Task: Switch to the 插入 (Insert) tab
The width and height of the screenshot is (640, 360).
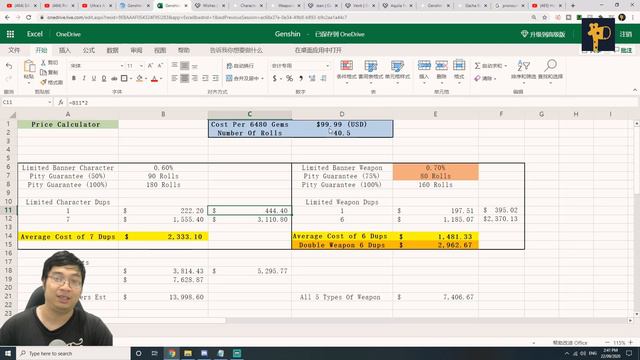Action: pyautogui.click(x=65, y=50)
